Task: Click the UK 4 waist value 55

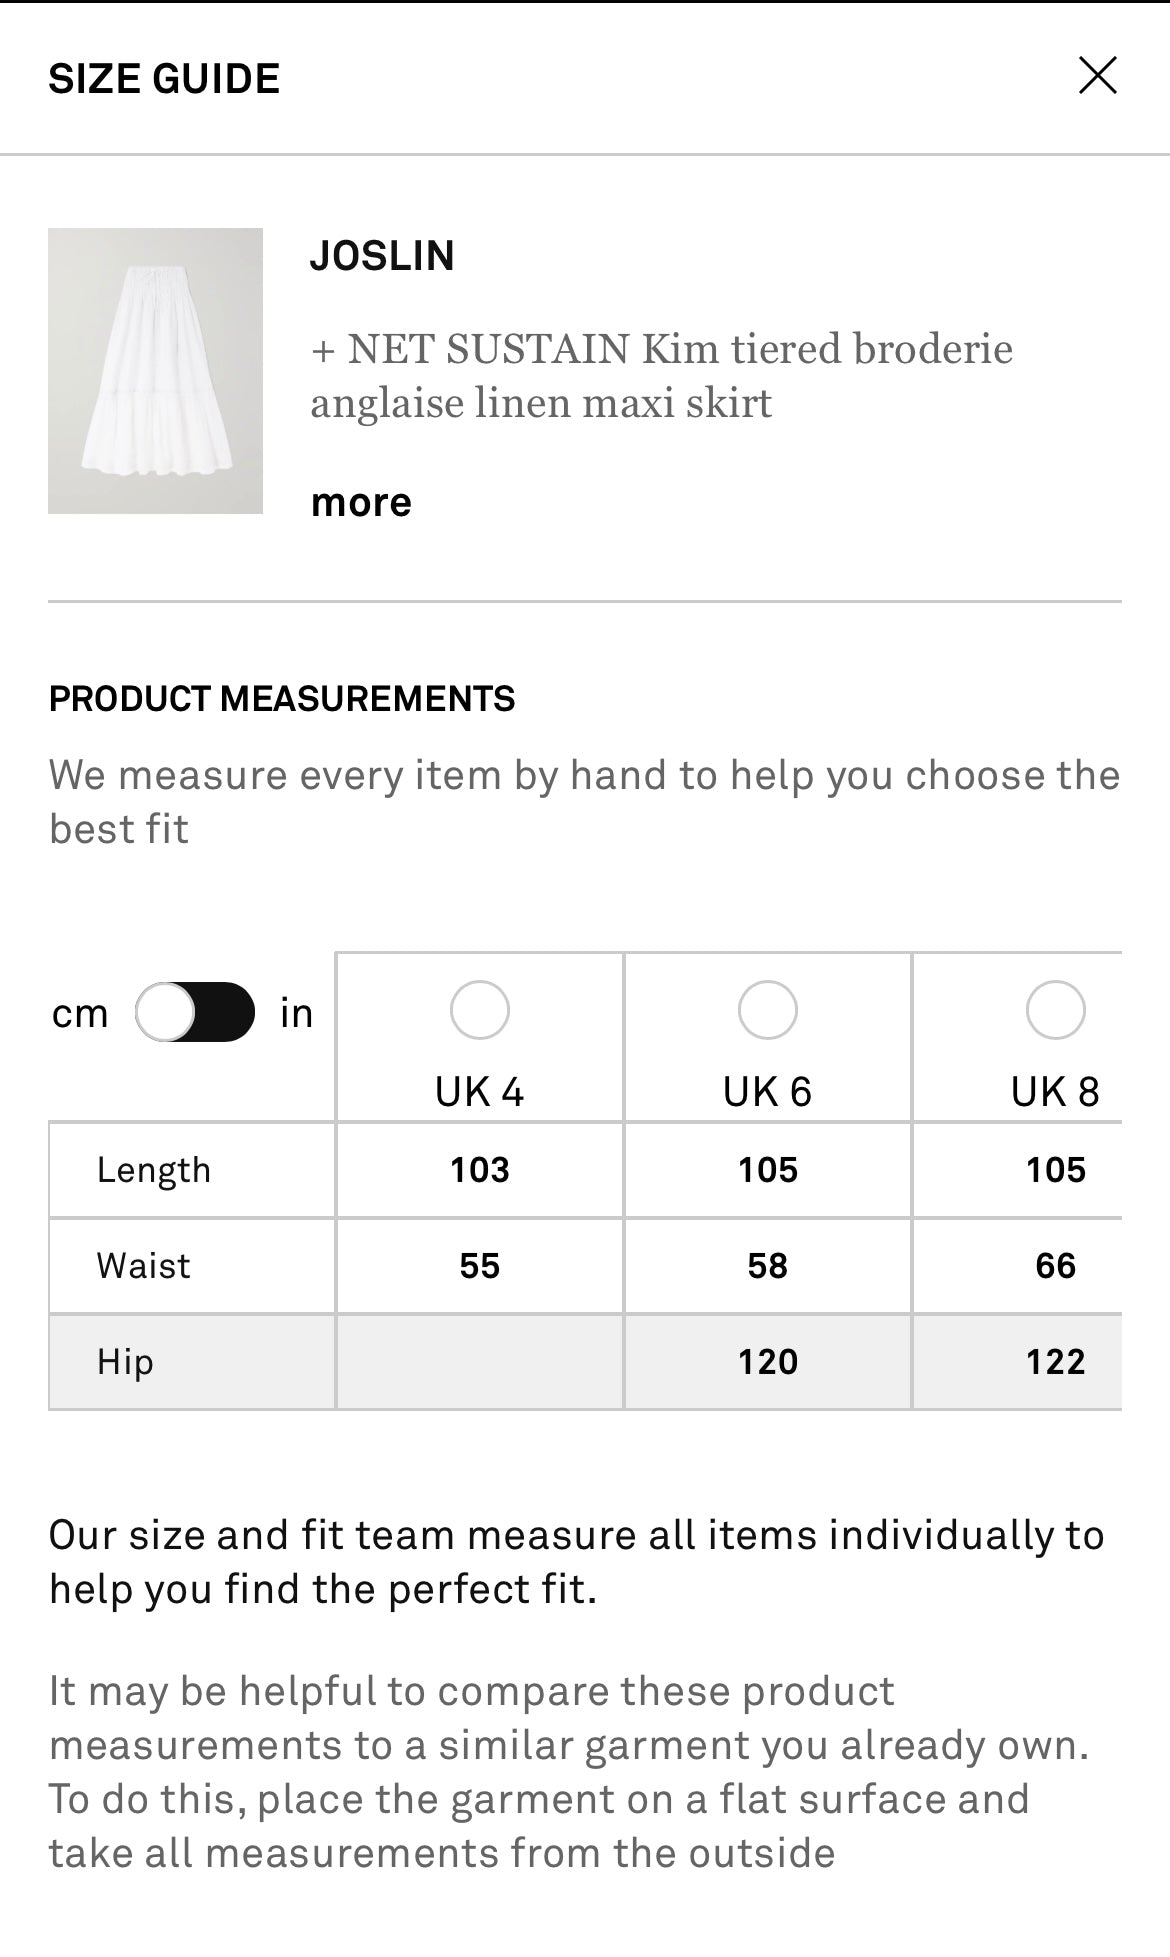Action: (479, 1266)
